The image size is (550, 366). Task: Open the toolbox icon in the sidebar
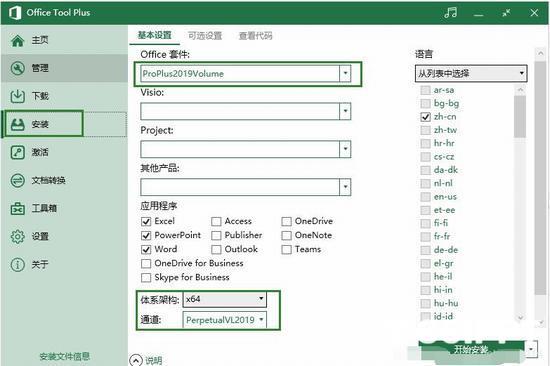coord(18,208)
